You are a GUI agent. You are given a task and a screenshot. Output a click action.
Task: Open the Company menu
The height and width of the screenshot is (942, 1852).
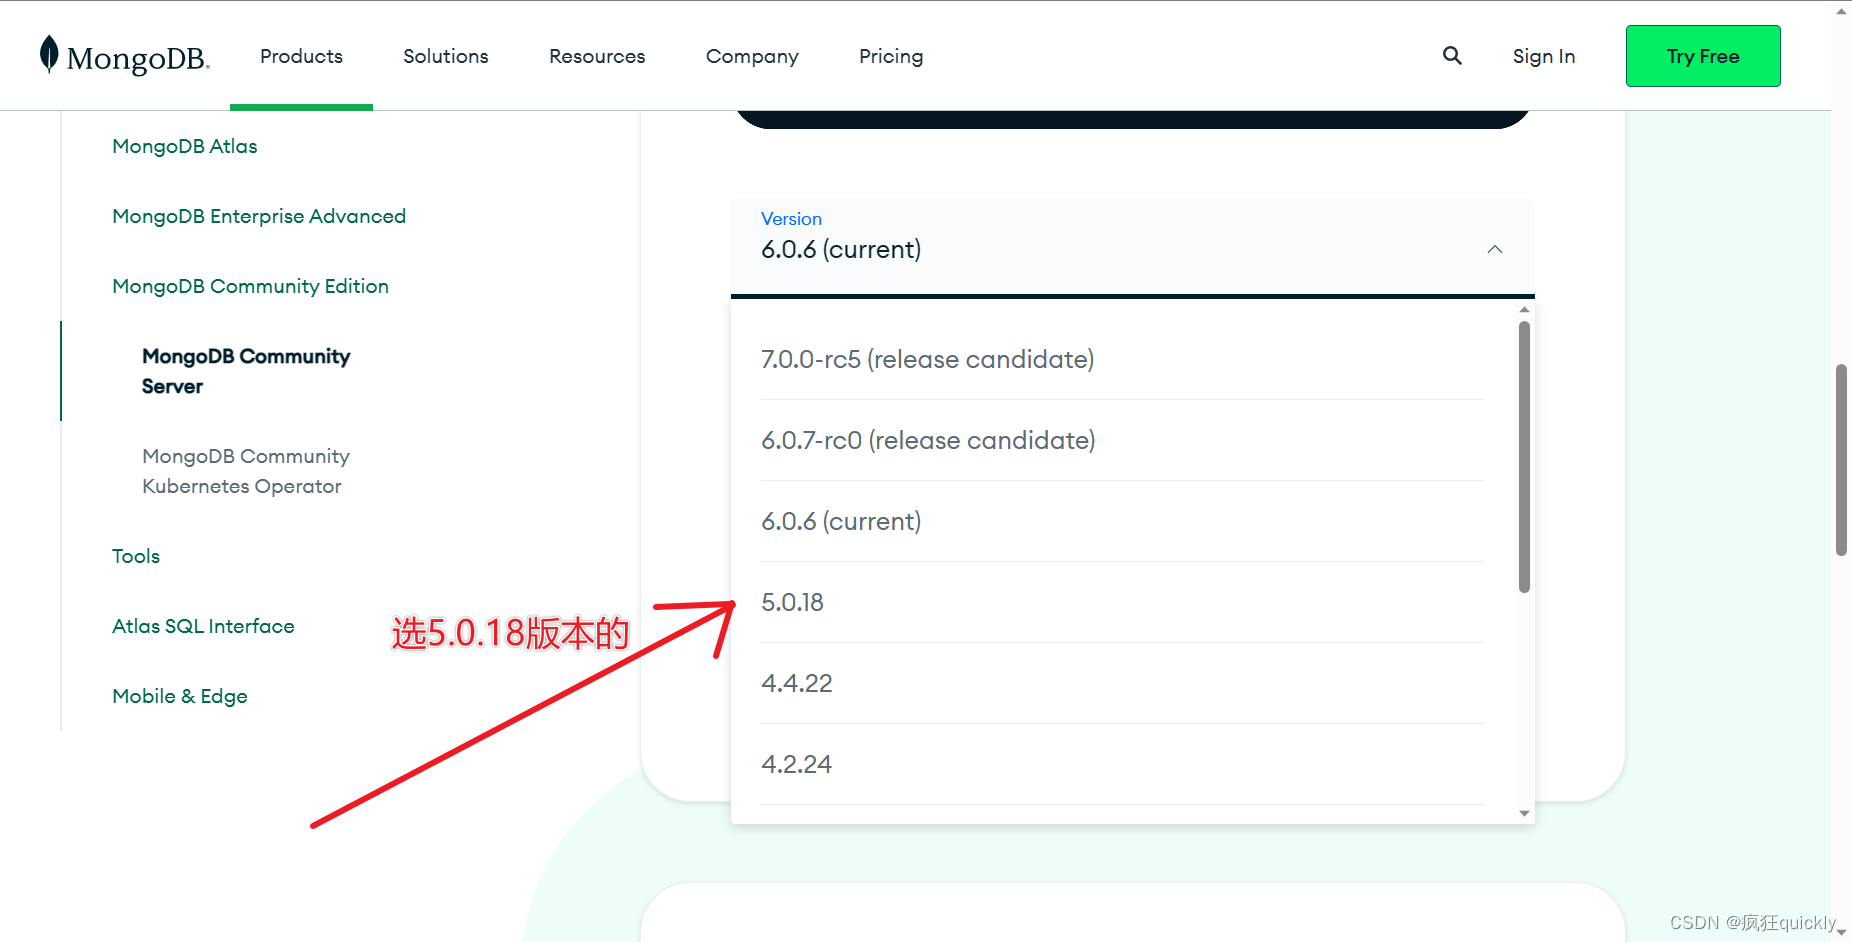[752, 56]
